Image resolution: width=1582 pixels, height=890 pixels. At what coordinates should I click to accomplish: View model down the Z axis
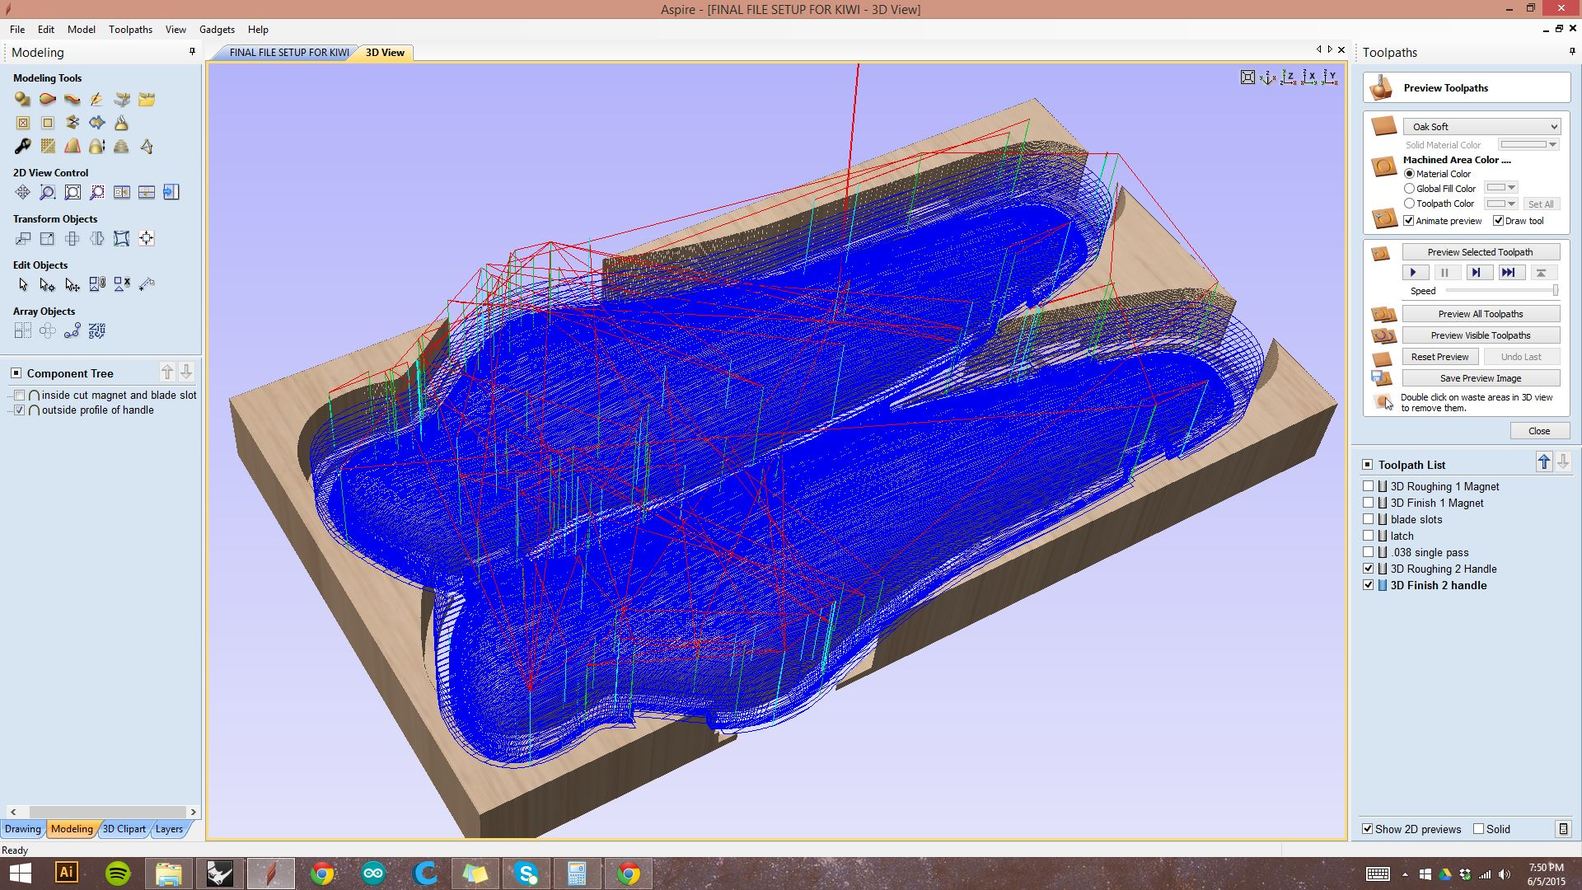1289,77
